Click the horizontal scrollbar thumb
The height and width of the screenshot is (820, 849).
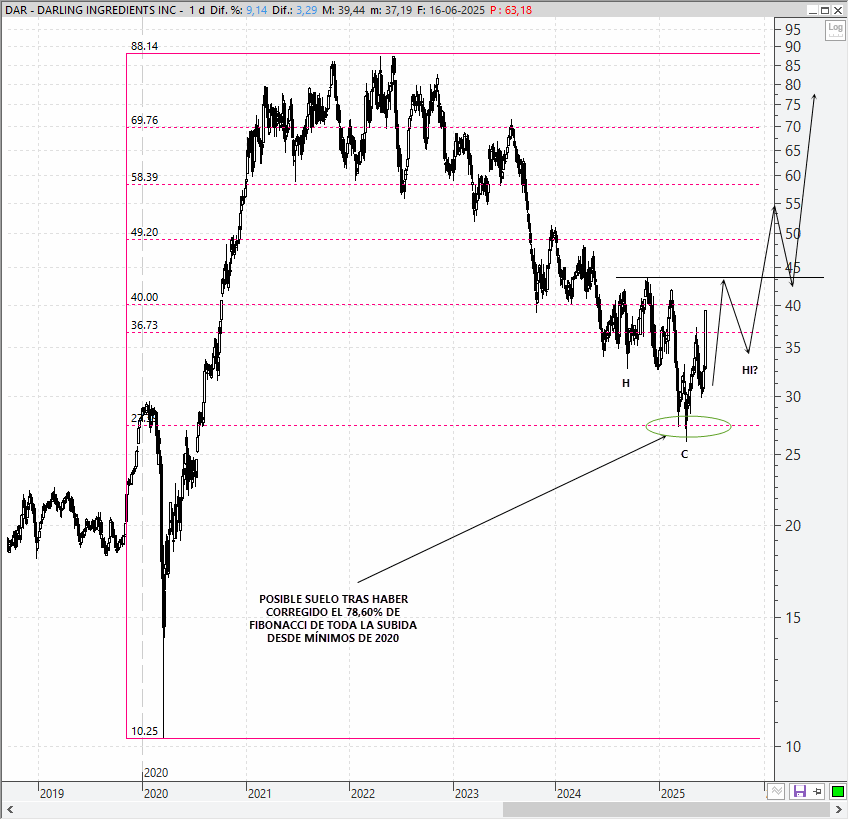(666, 810)
